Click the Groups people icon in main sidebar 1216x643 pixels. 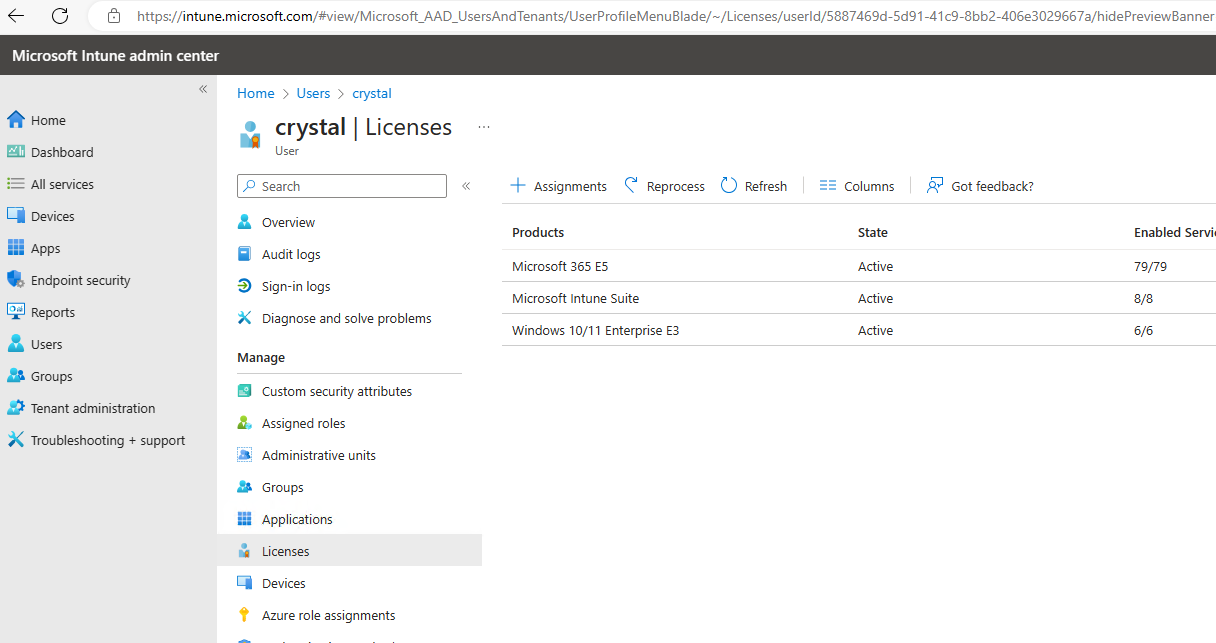[15, 376]
